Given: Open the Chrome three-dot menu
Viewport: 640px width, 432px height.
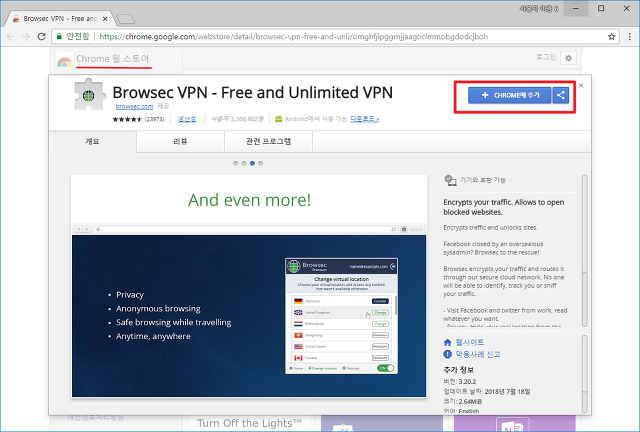Looking at the screenshot, I should coord(630,36).
